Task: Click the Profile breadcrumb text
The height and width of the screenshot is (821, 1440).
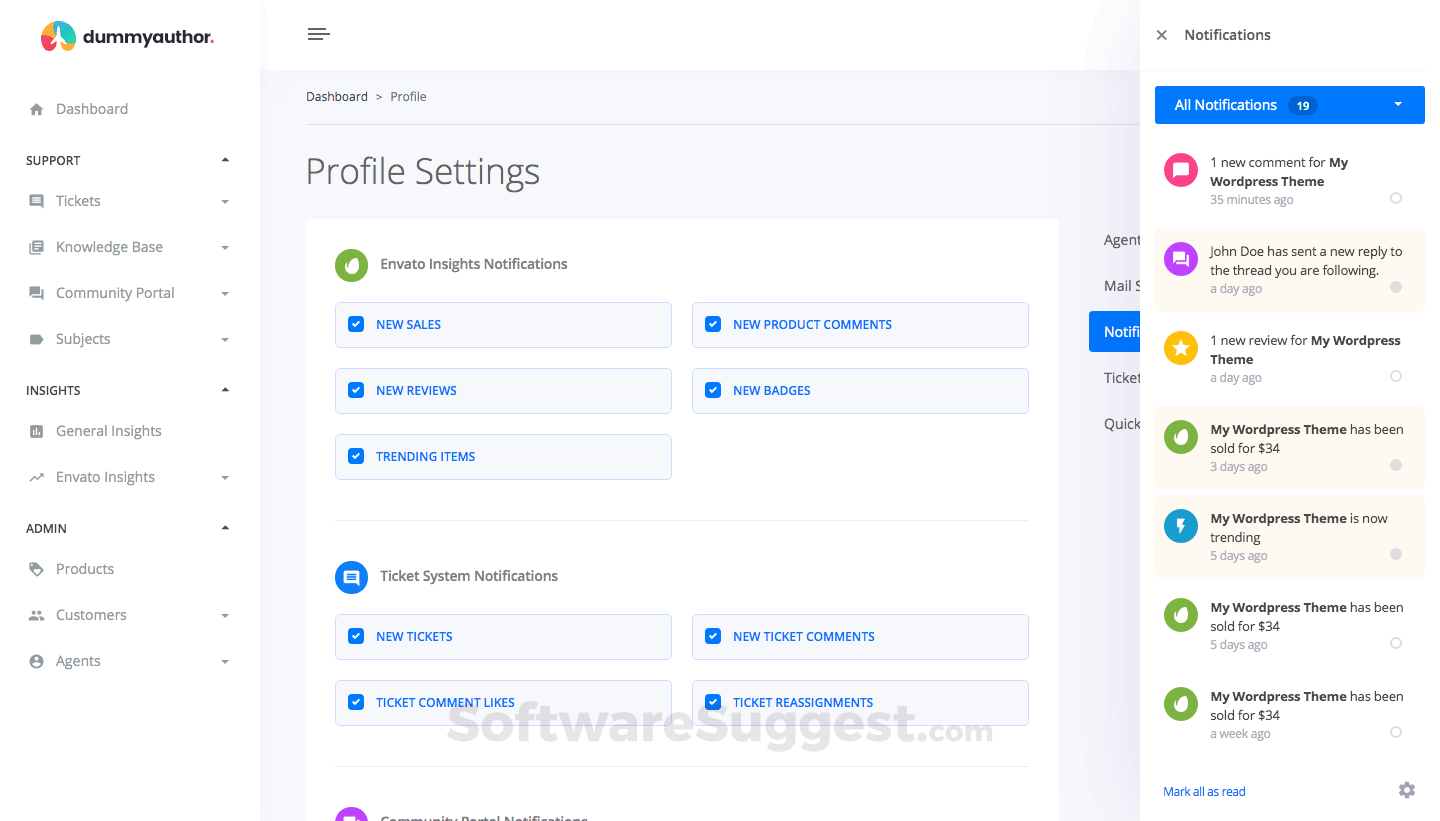Action: click(x=408, y=96)
